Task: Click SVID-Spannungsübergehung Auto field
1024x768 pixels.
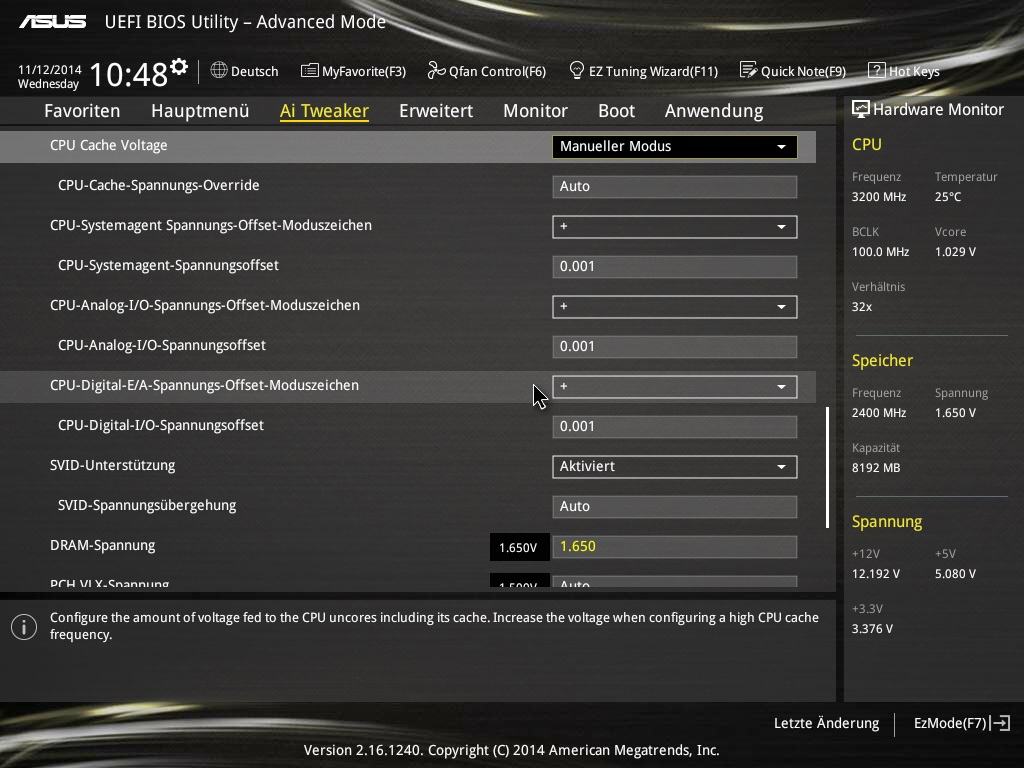Action: click(x=675, y=506)
